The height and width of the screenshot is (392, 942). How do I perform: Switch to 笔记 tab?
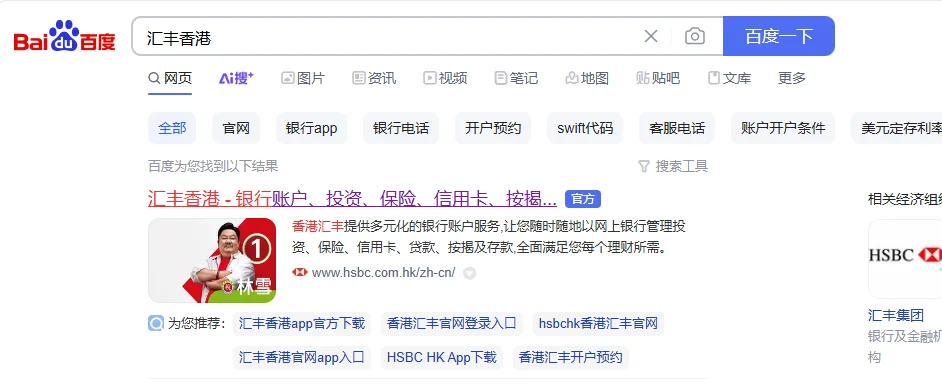pyautogui.click(x=516, y=78)
